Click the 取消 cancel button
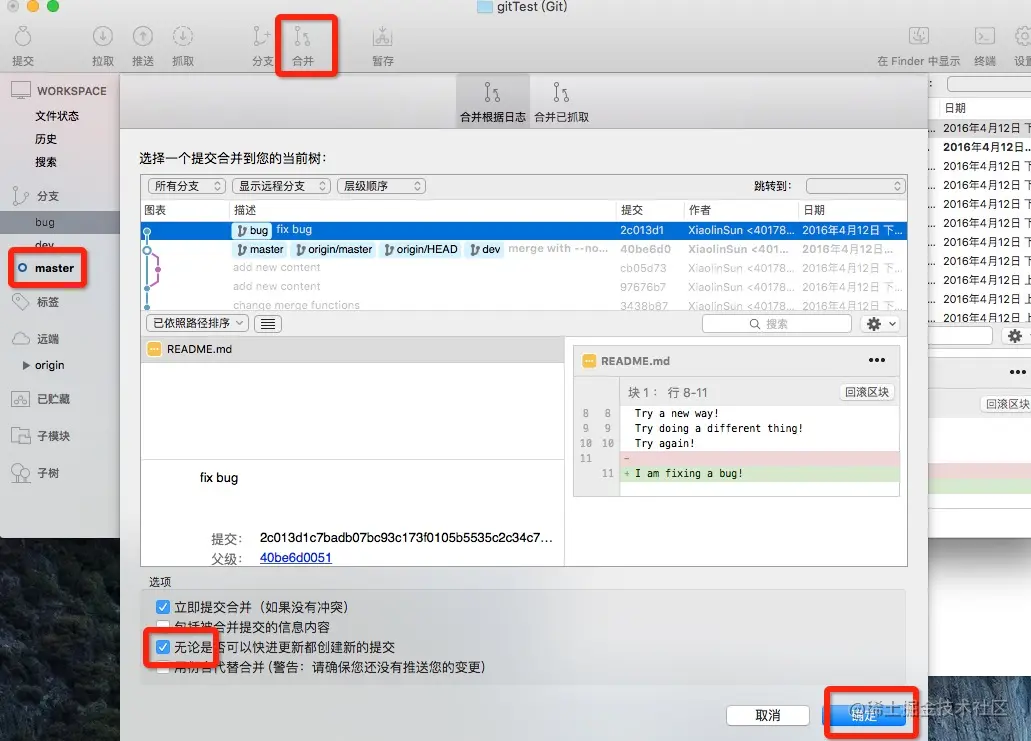1031x741 pixels. click(x=767, y=715)
